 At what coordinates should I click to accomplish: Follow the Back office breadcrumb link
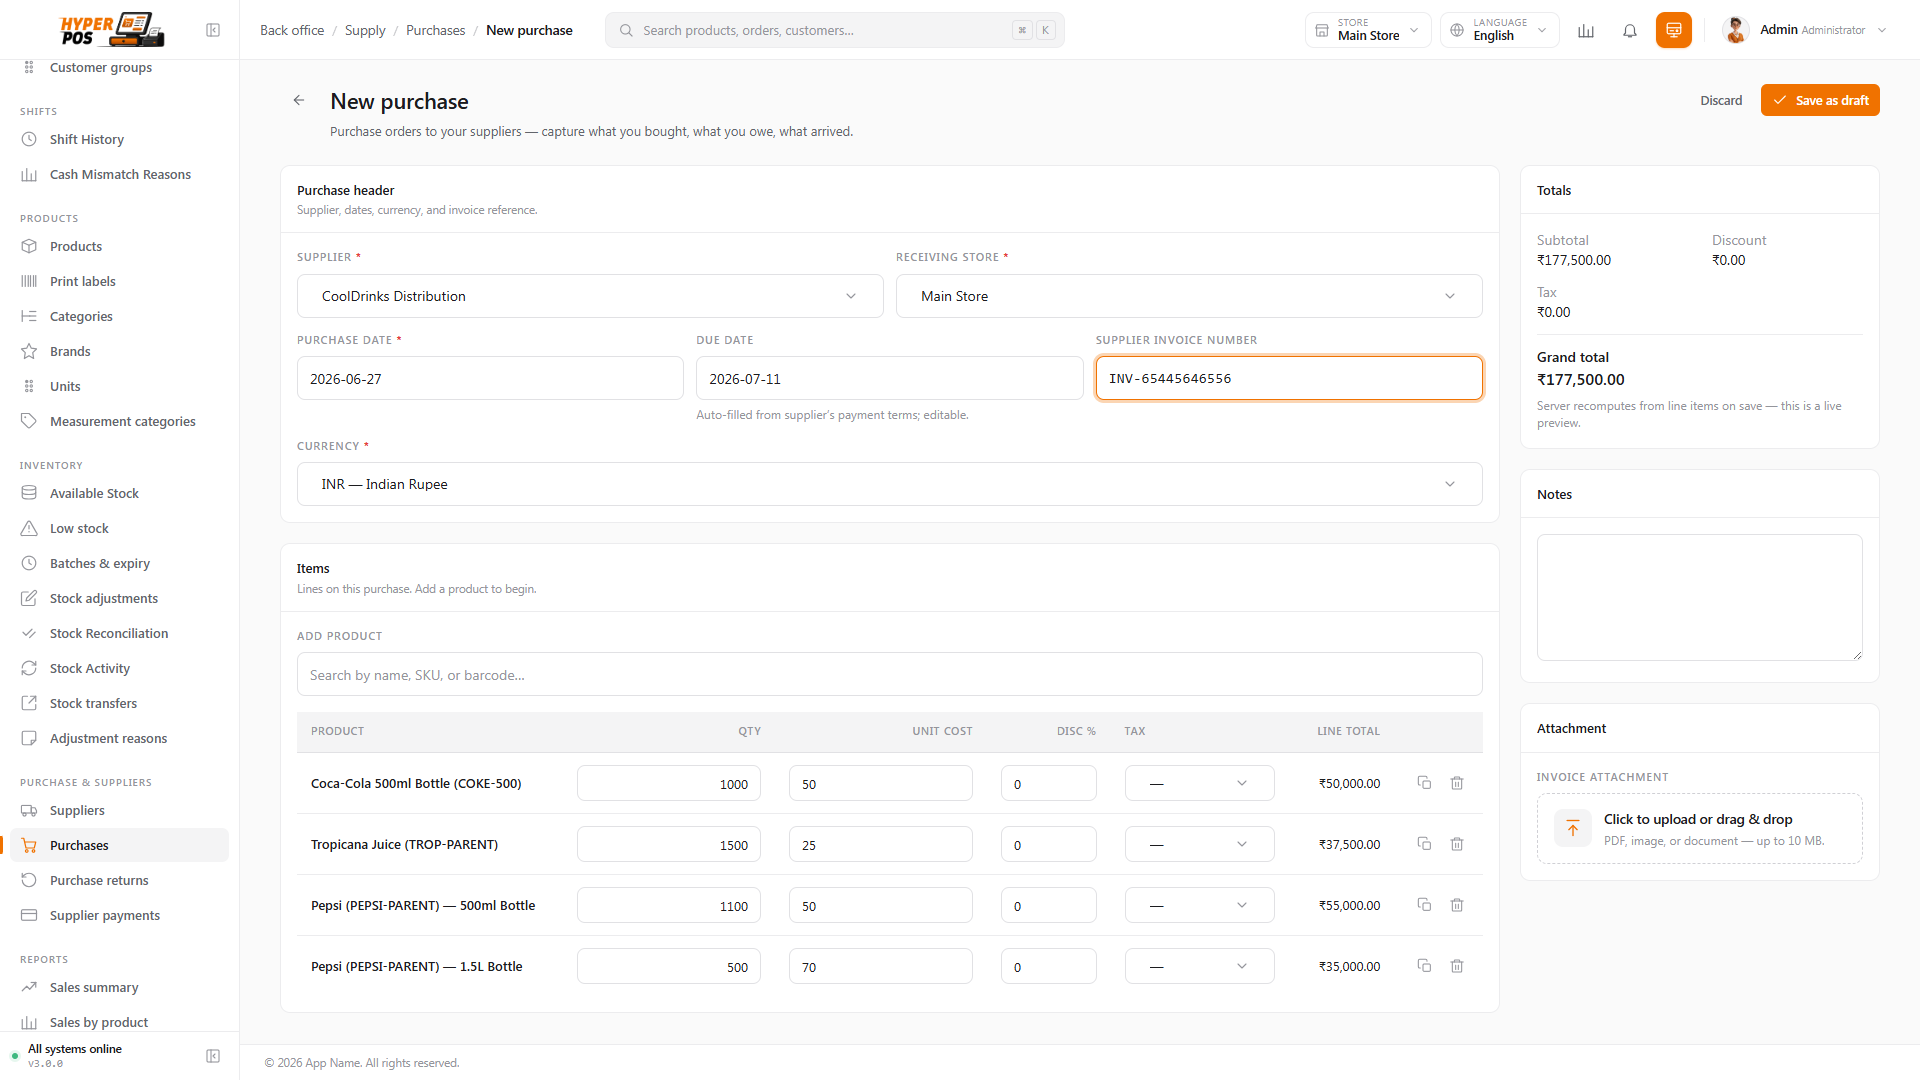[x=292, y=30]
